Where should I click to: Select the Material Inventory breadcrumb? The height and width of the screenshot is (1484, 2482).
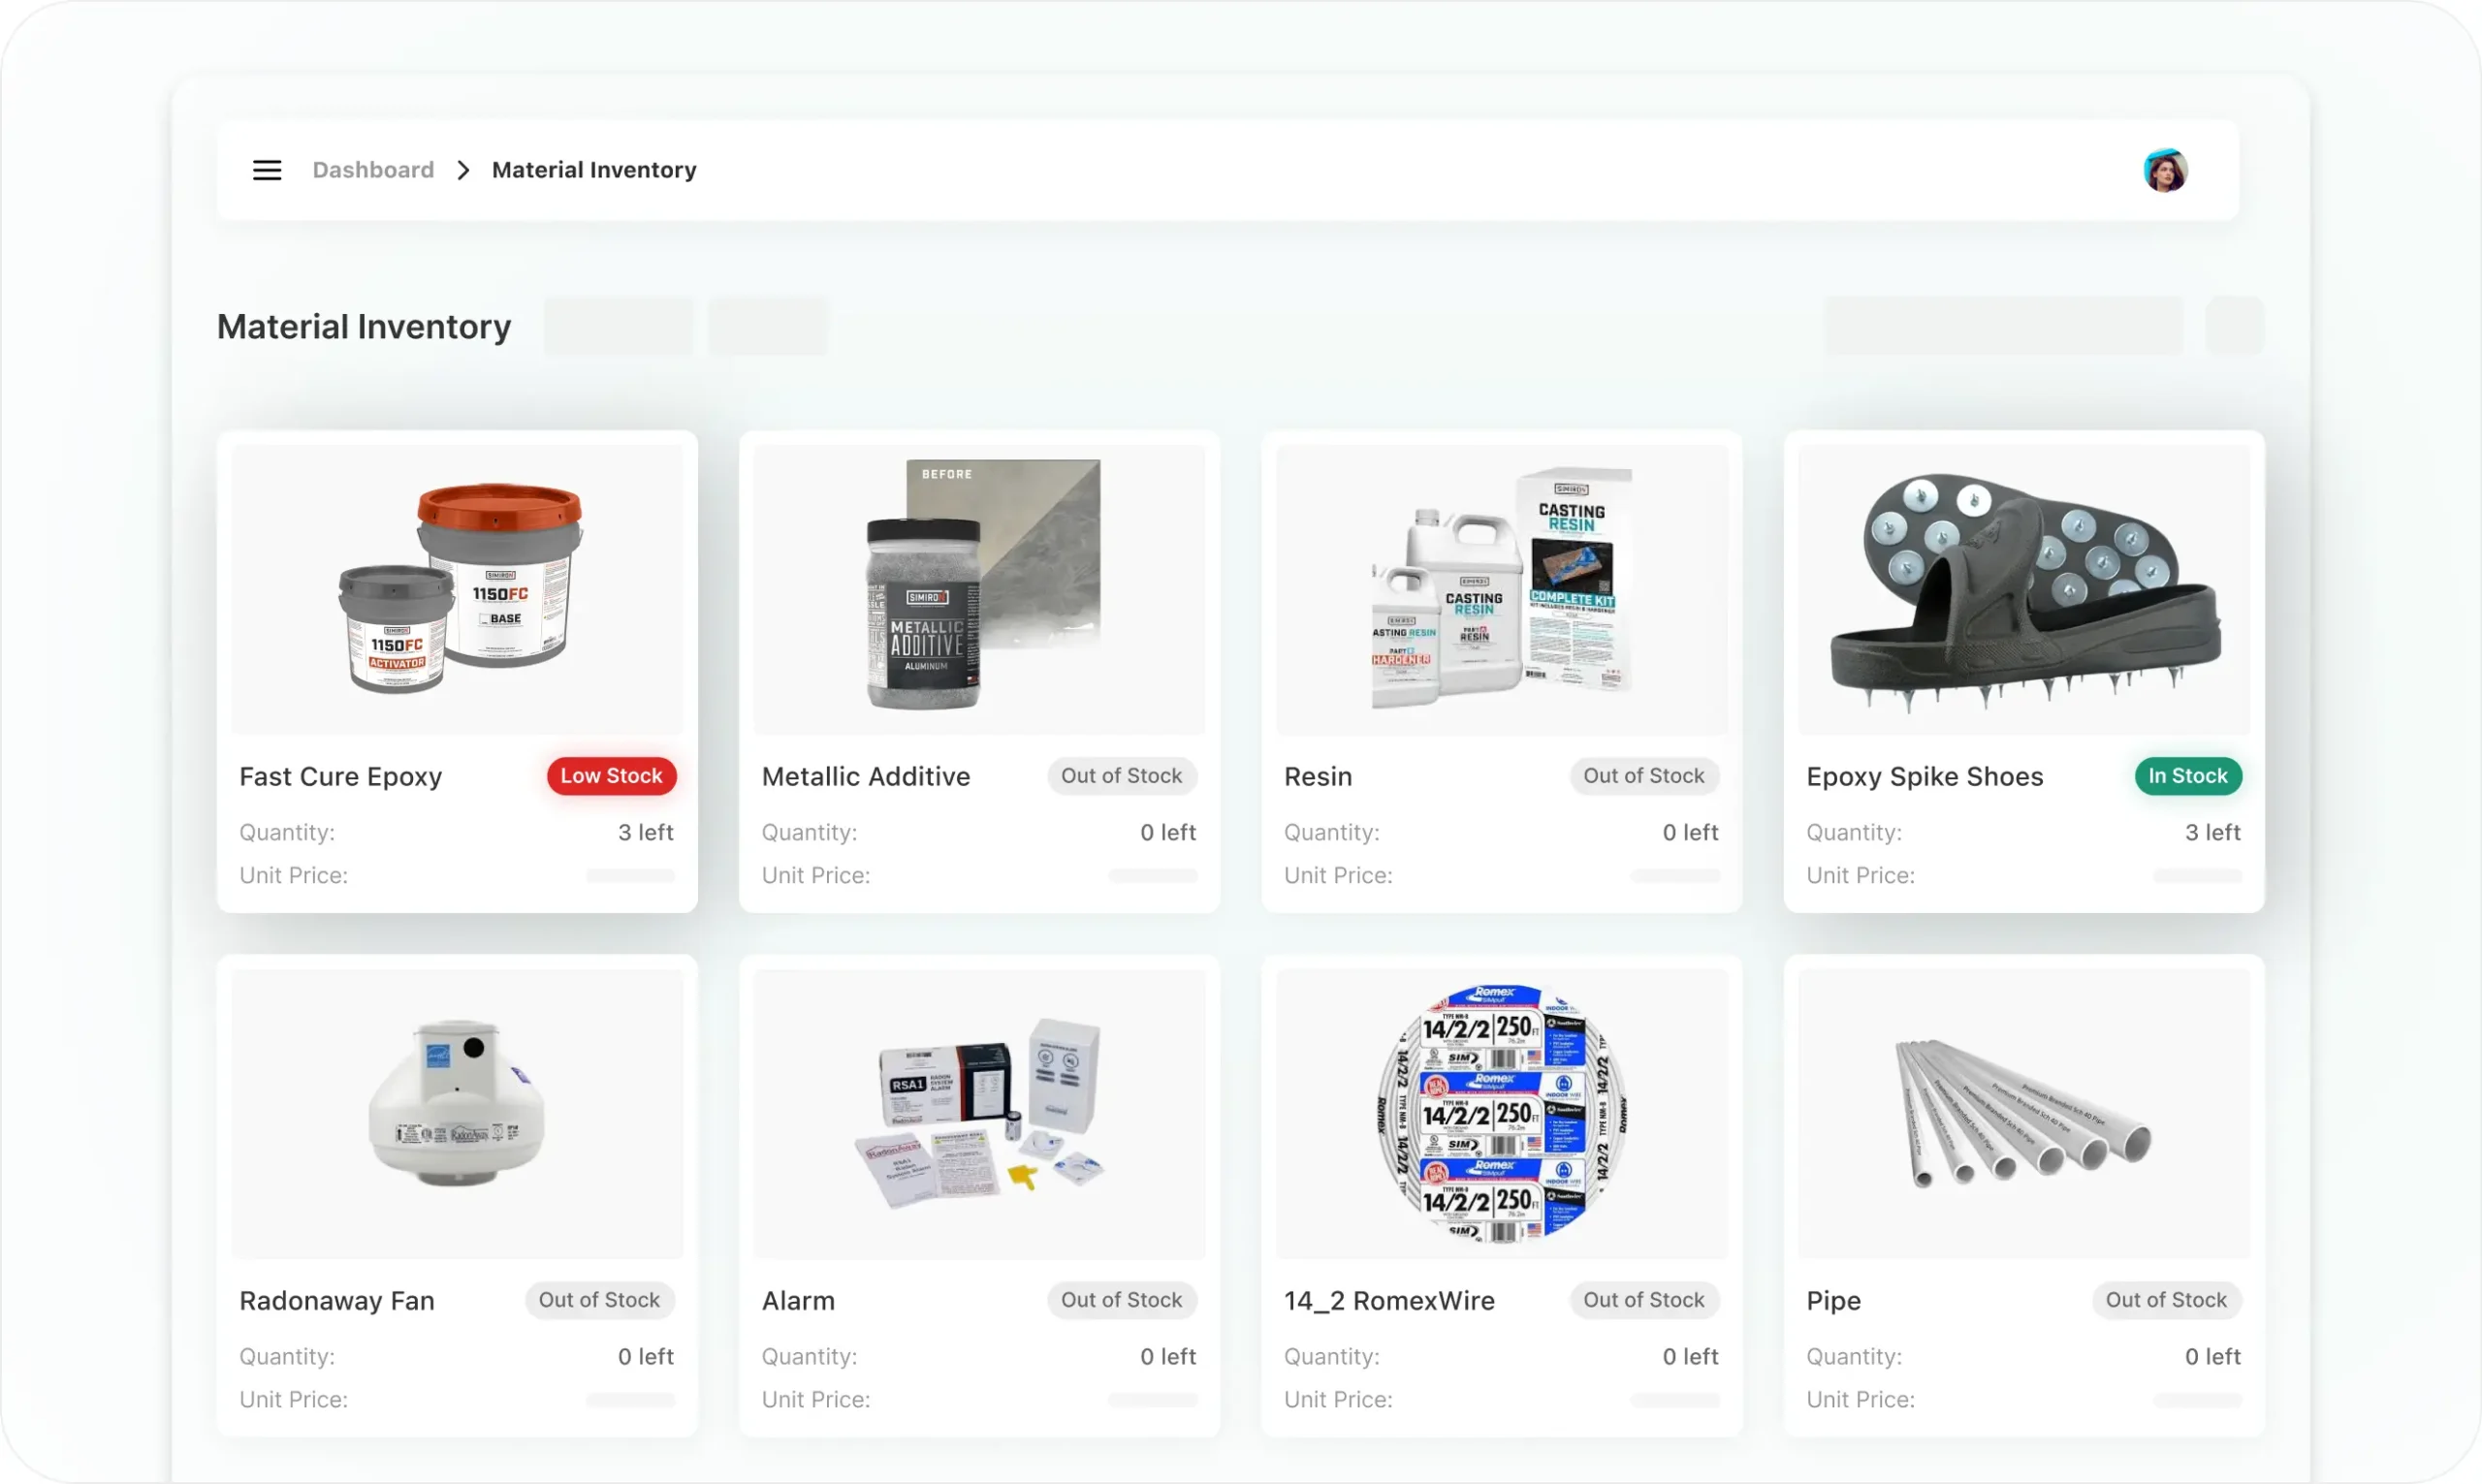[594, 170]
